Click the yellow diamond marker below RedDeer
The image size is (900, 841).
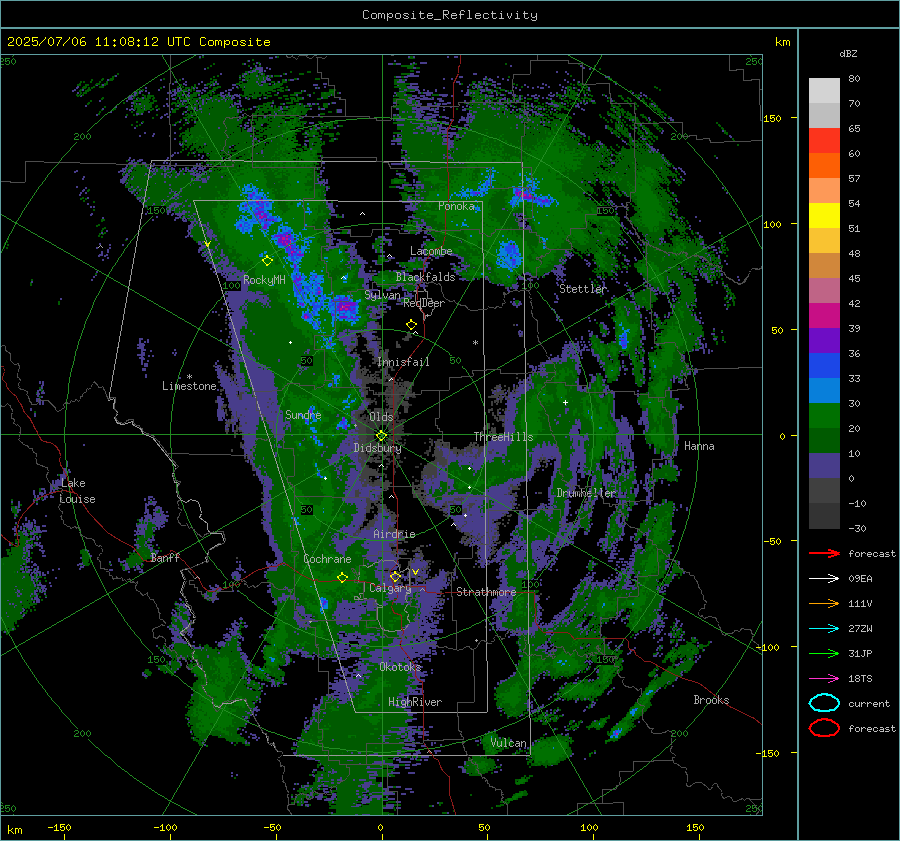pyautogui.click(x=411, y=324)
